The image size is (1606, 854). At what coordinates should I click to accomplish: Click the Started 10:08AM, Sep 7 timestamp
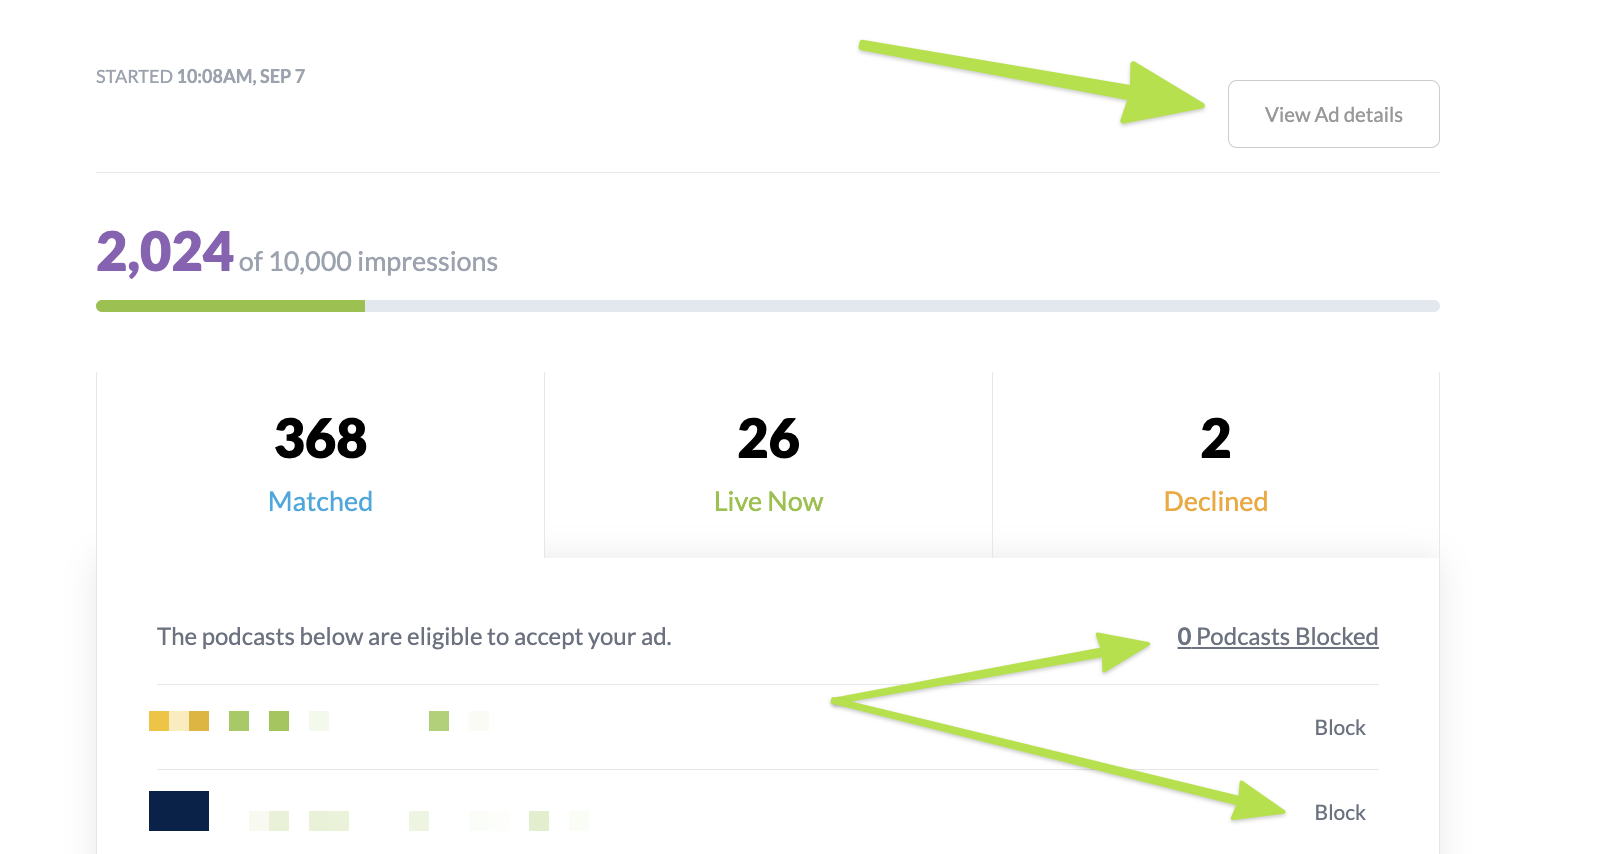point(200,77)
